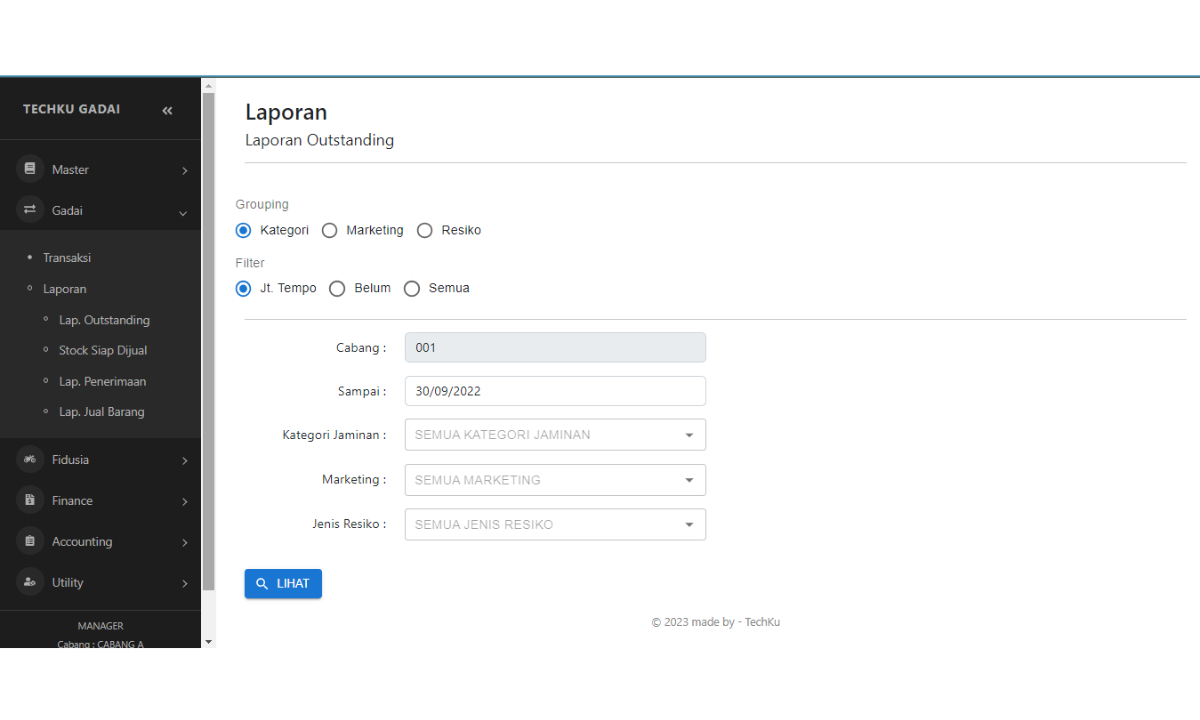
Task: Open Lap. Penerimaan in the sidebar
Action: coord(102,381)
